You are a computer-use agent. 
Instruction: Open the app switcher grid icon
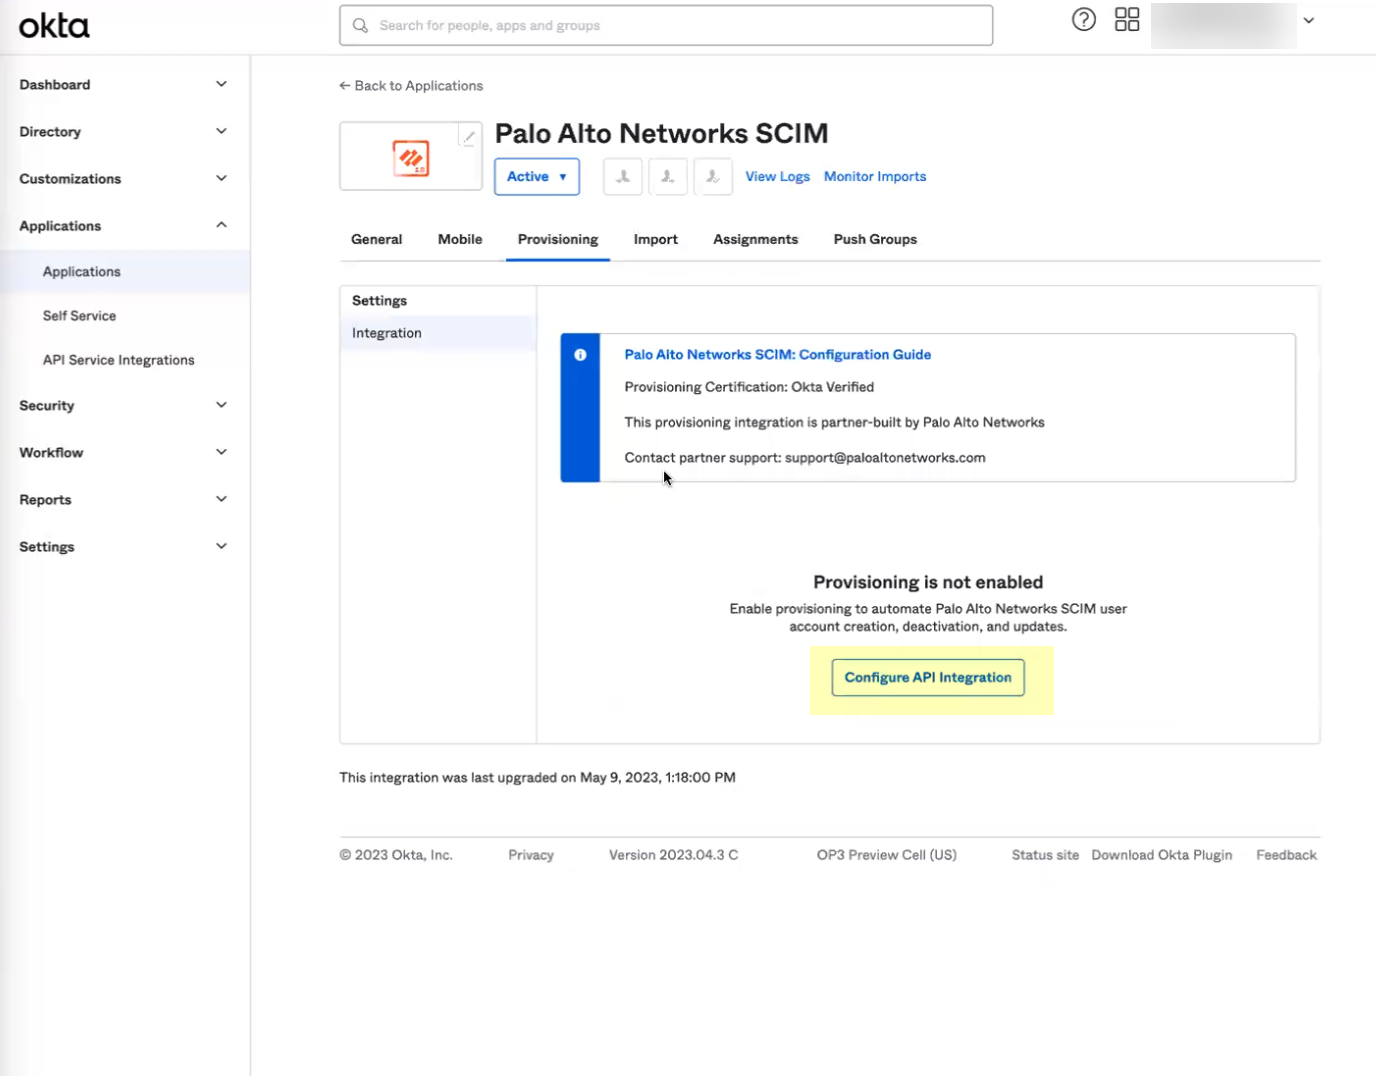pos(1127,19)
